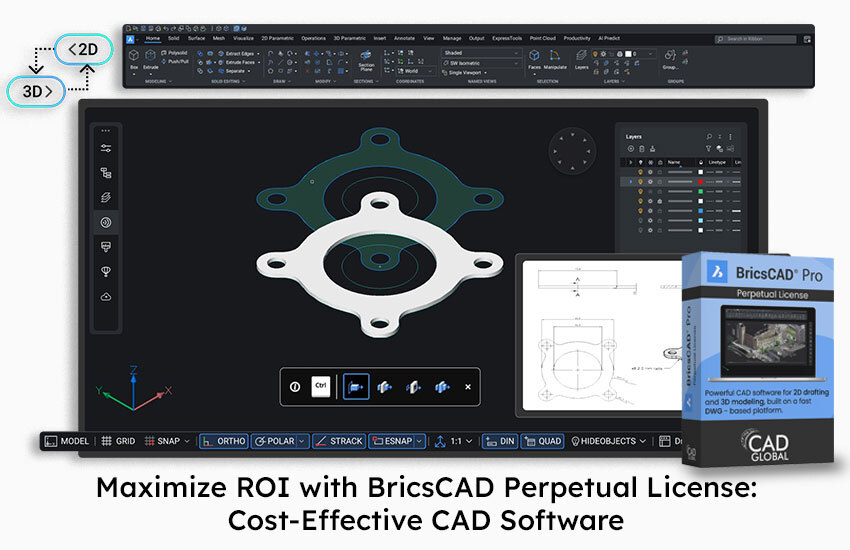Open the AI Predict ribbon tab

609,38
